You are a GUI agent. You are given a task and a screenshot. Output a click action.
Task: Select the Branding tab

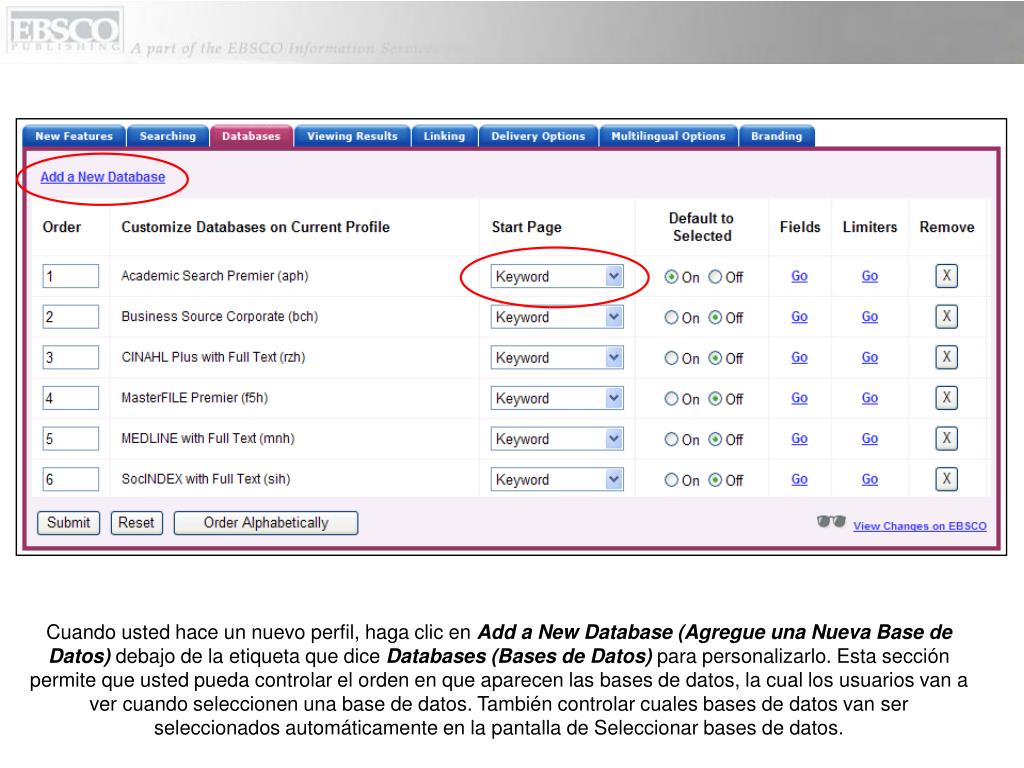[x=776, y=136]
